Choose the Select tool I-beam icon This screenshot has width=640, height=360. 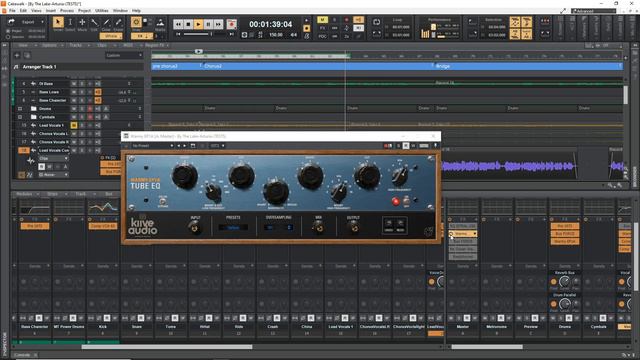pos(70,22)
